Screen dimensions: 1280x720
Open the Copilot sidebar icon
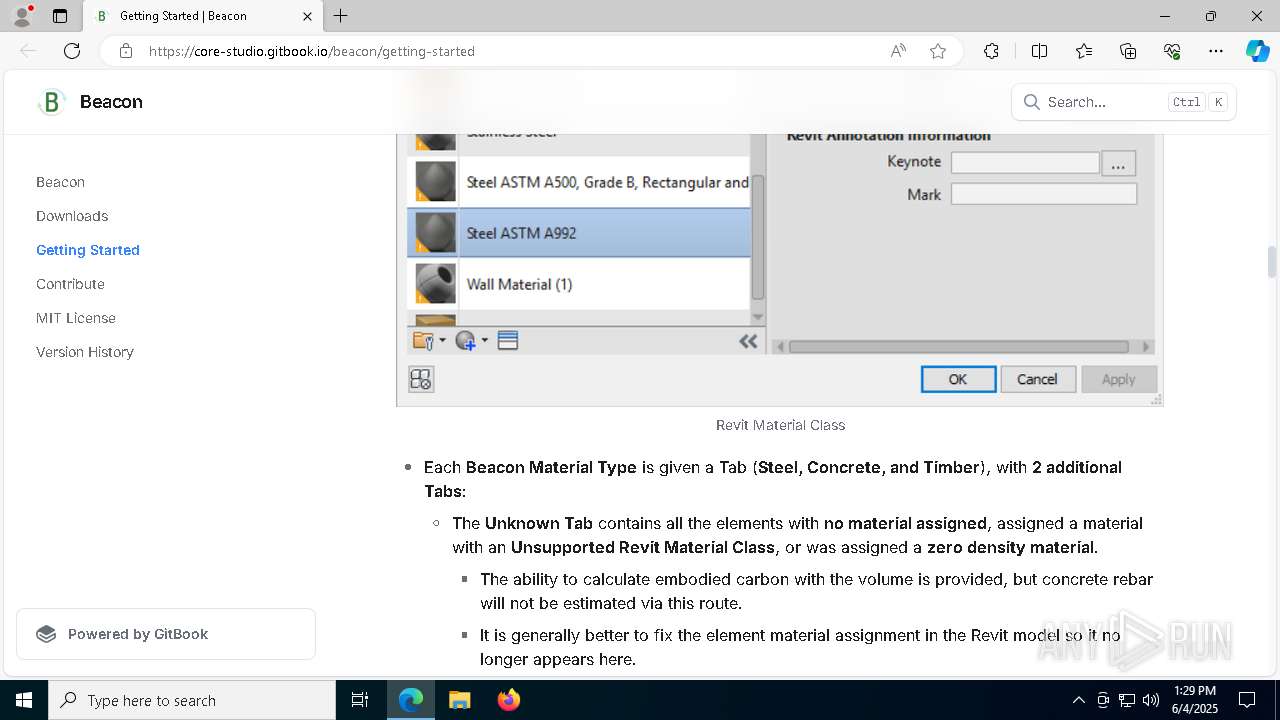[1257, 51]
